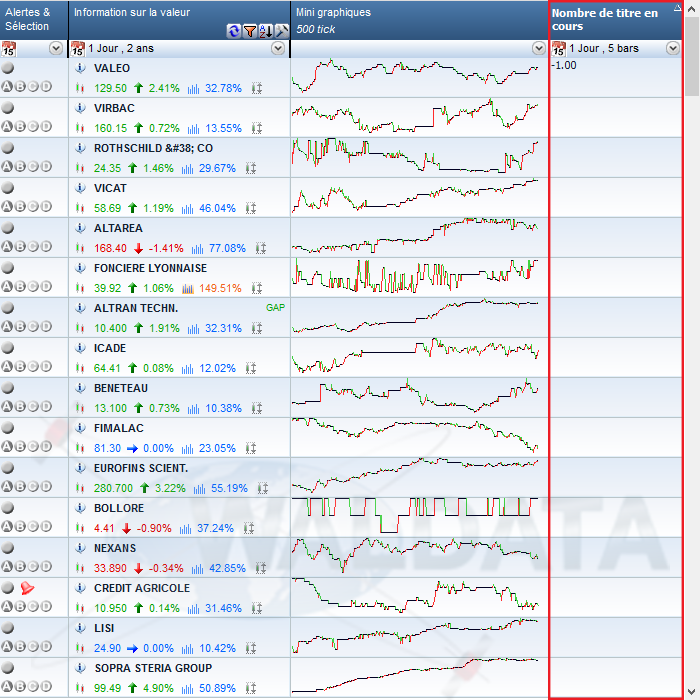The image size is (700, 700).
Task: Open the info icon for VALEO
Action: pos(80,68)
